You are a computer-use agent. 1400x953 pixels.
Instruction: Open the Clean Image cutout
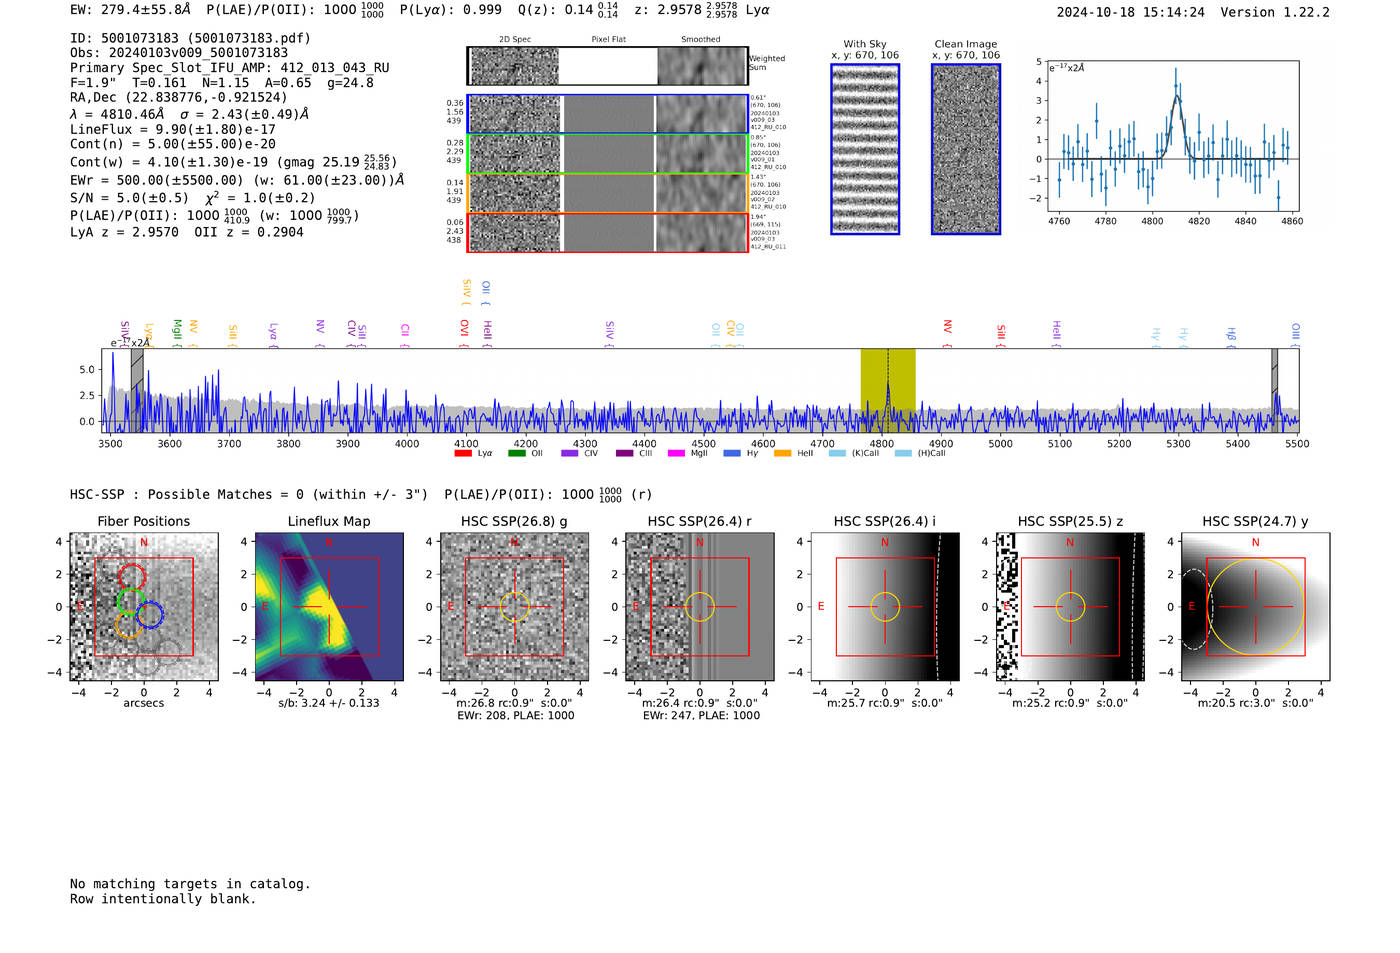[x=966, y=149]
